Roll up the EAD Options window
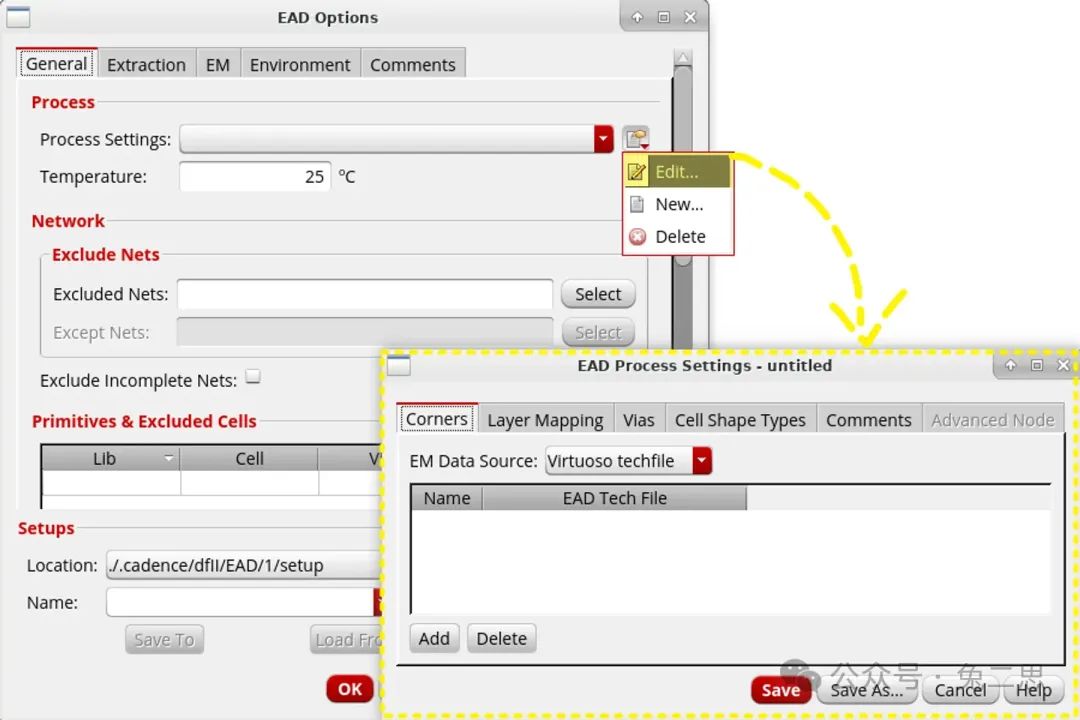 pyautogui.click(x=638, y=17)
